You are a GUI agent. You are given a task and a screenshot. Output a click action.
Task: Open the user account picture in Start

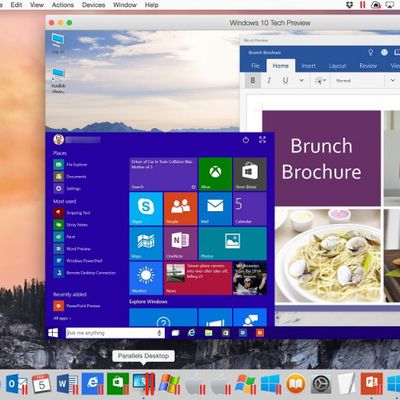(59, 139)
